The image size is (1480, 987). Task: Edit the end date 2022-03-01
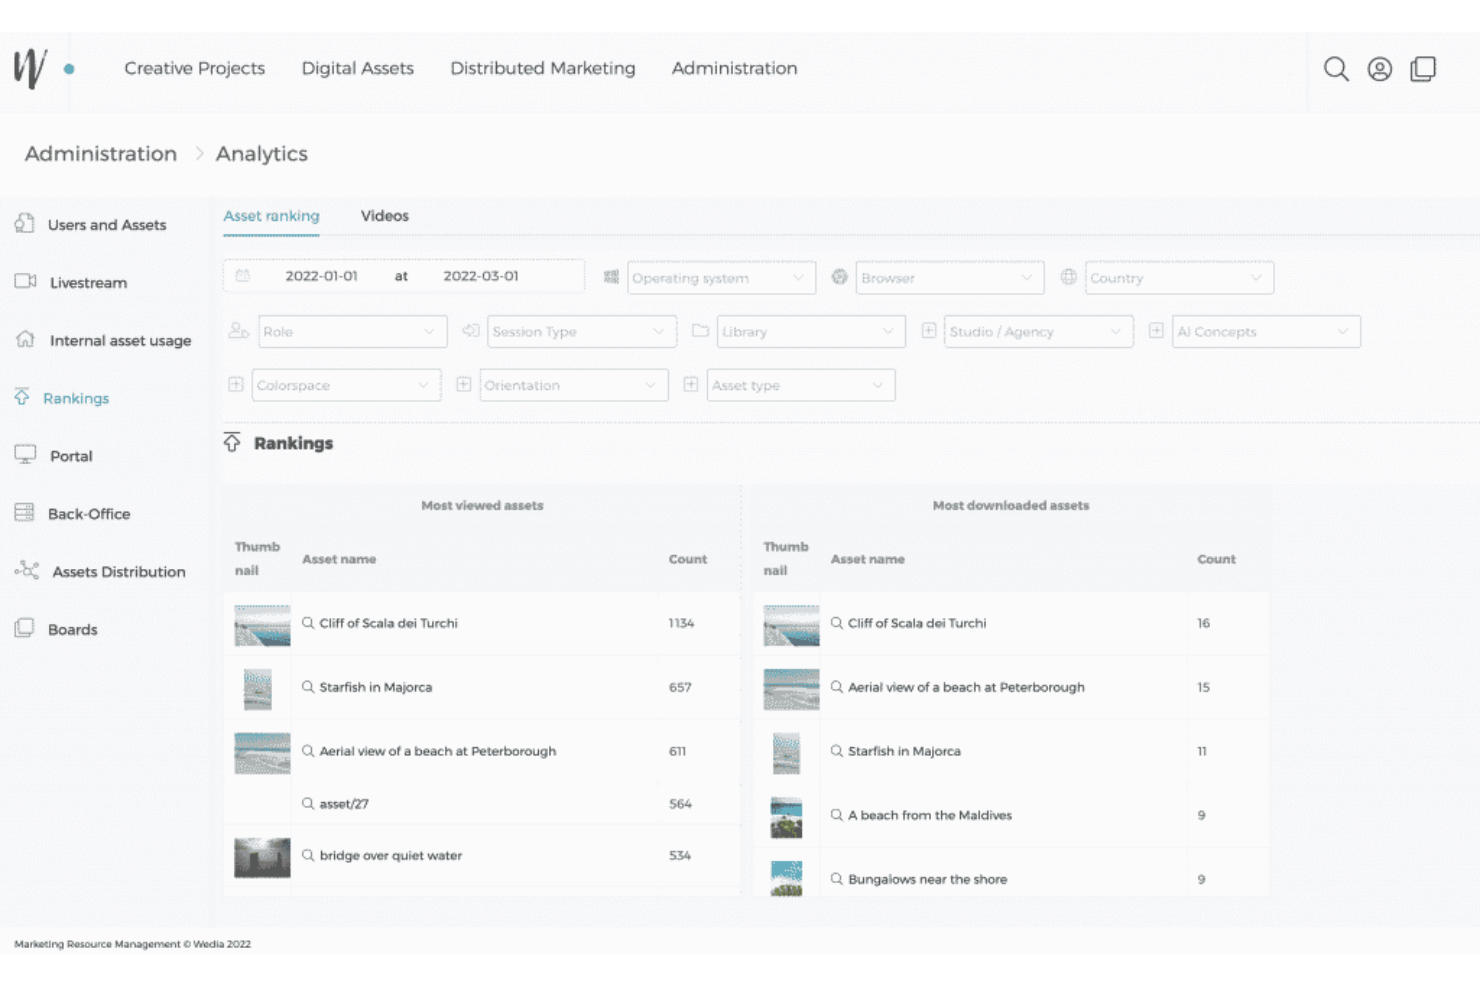pos(481,276)
